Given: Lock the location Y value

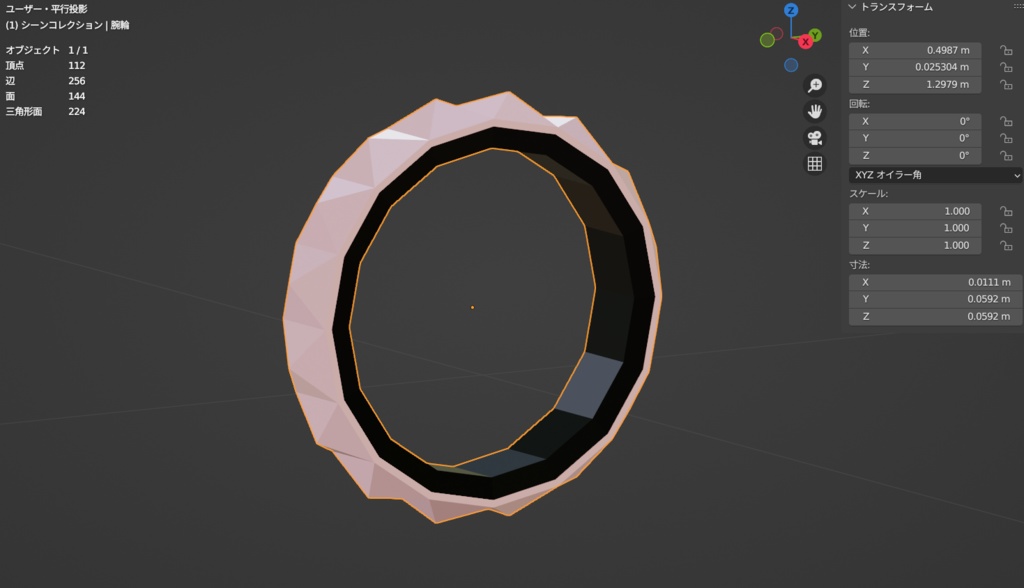Looking at the screenshot, I should (1006, 67).
